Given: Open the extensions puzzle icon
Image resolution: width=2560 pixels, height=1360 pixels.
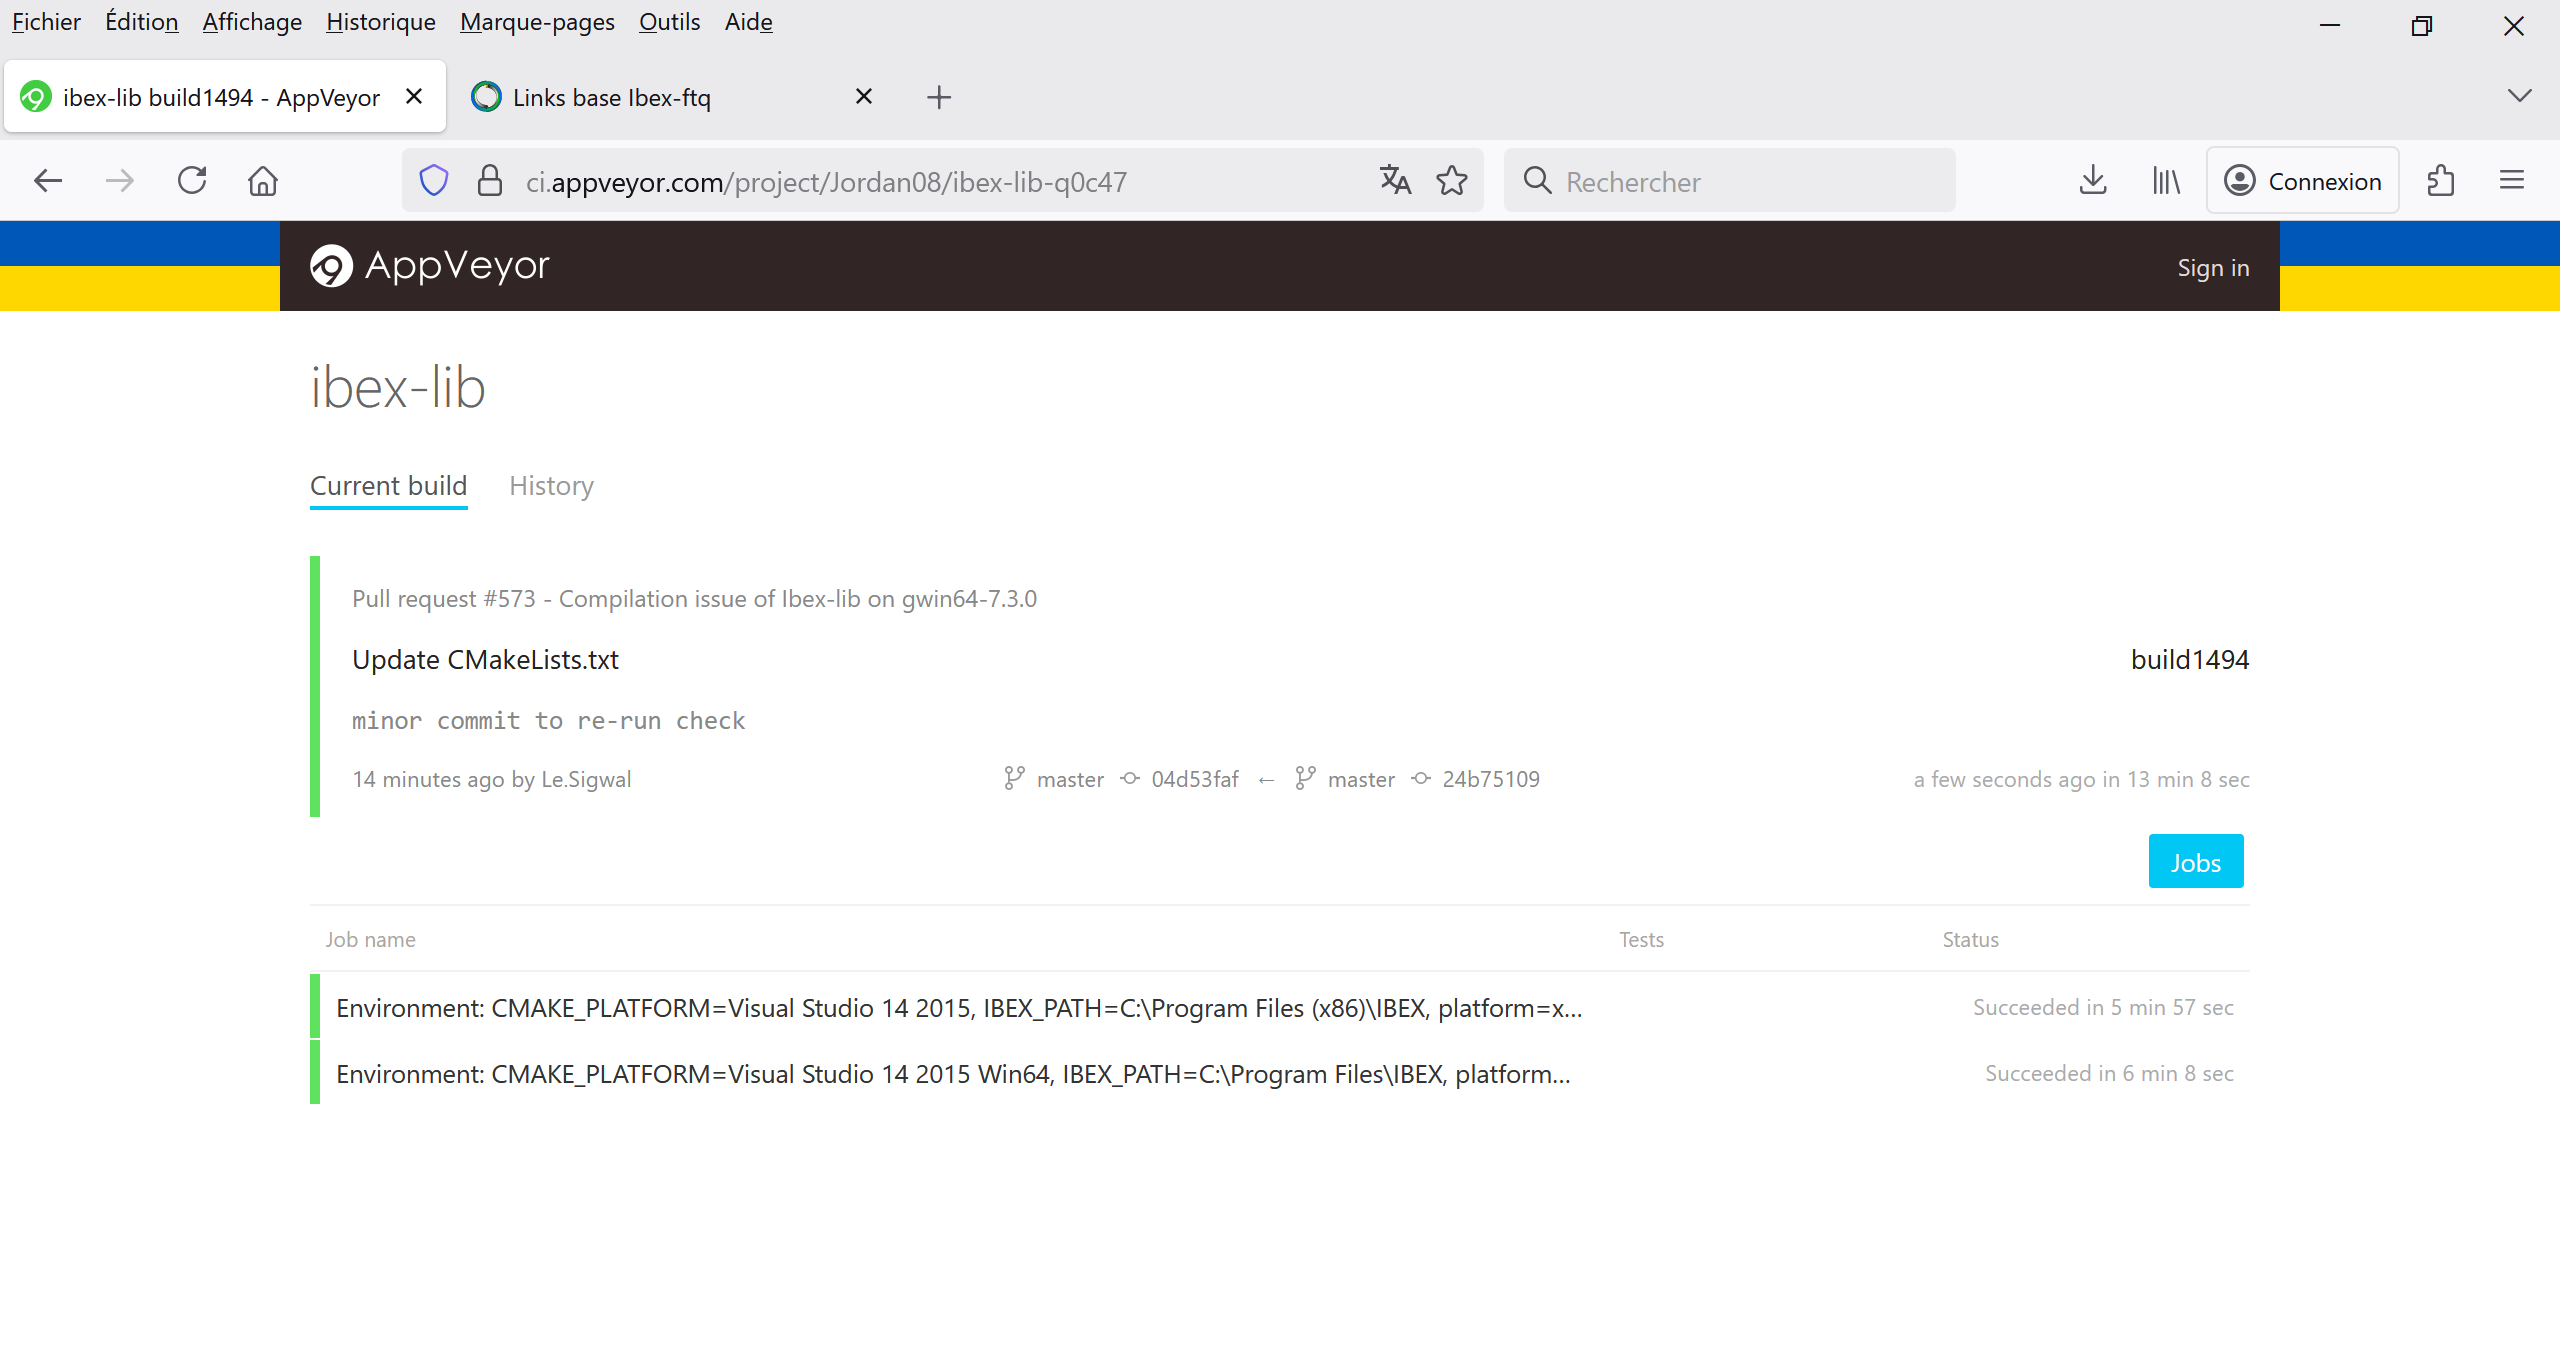Looking at the screenshot, I should (2441, 181).
